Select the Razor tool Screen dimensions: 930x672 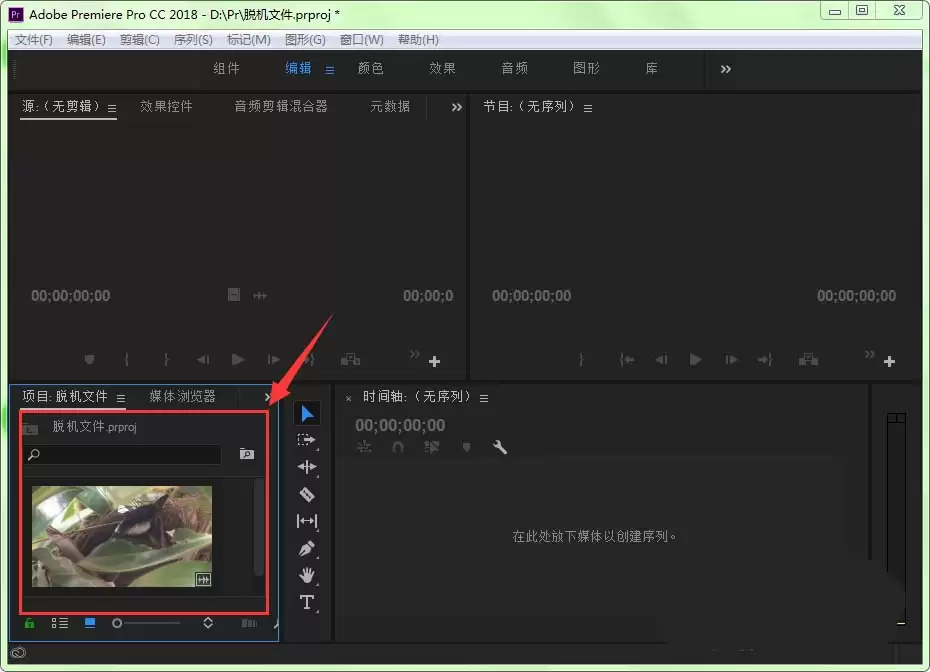pos(307,494)
